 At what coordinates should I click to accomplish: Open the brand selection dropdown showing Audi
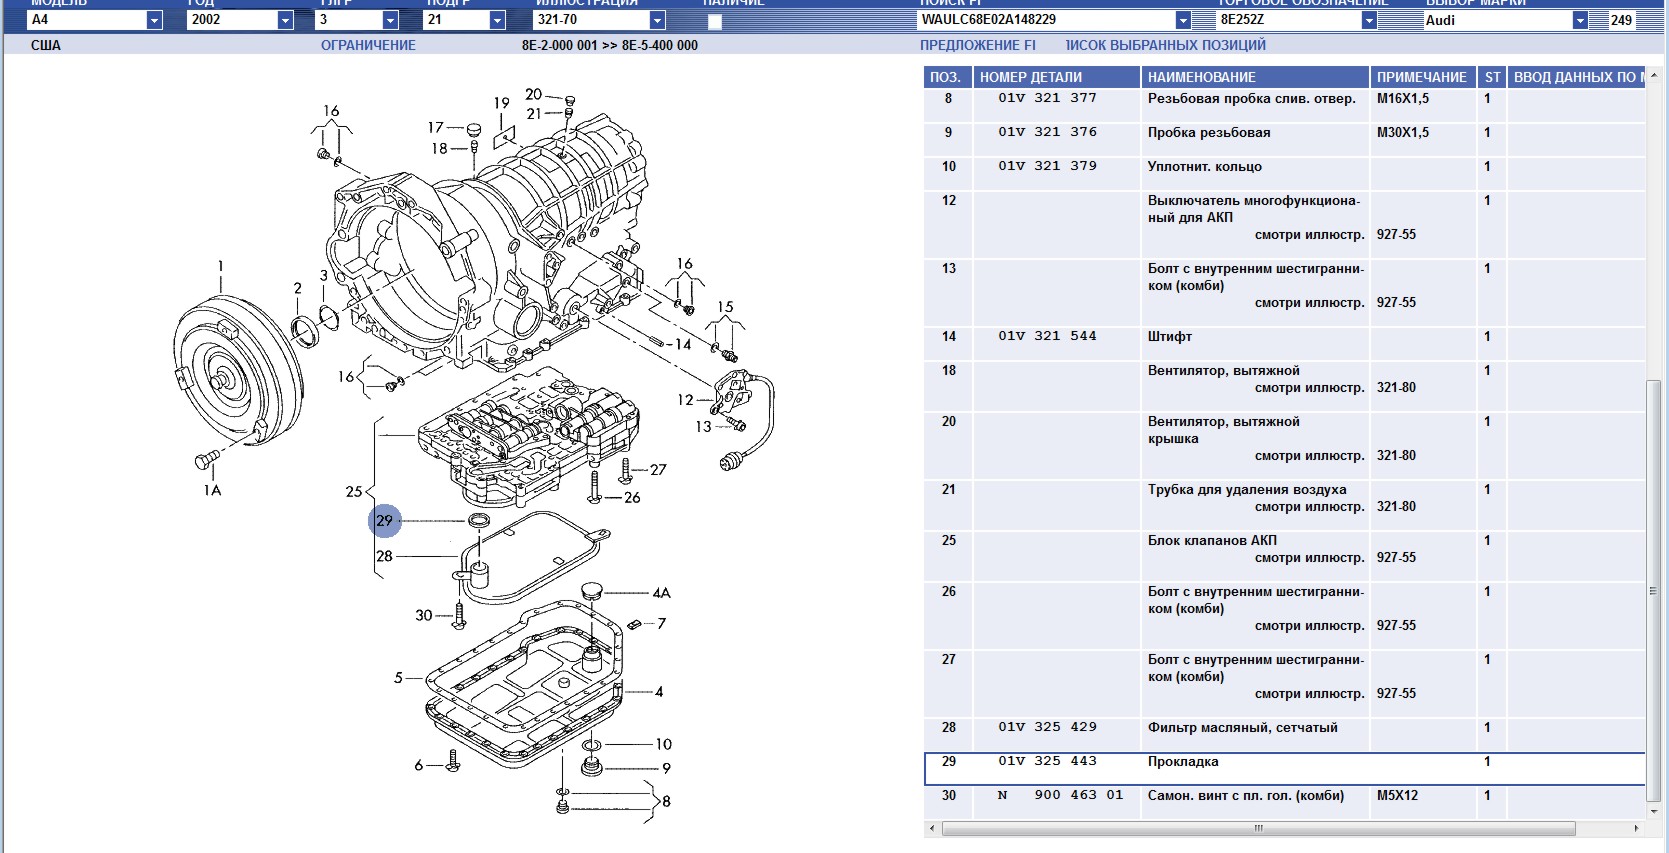pyautogui.click(x=1580, y=20)
